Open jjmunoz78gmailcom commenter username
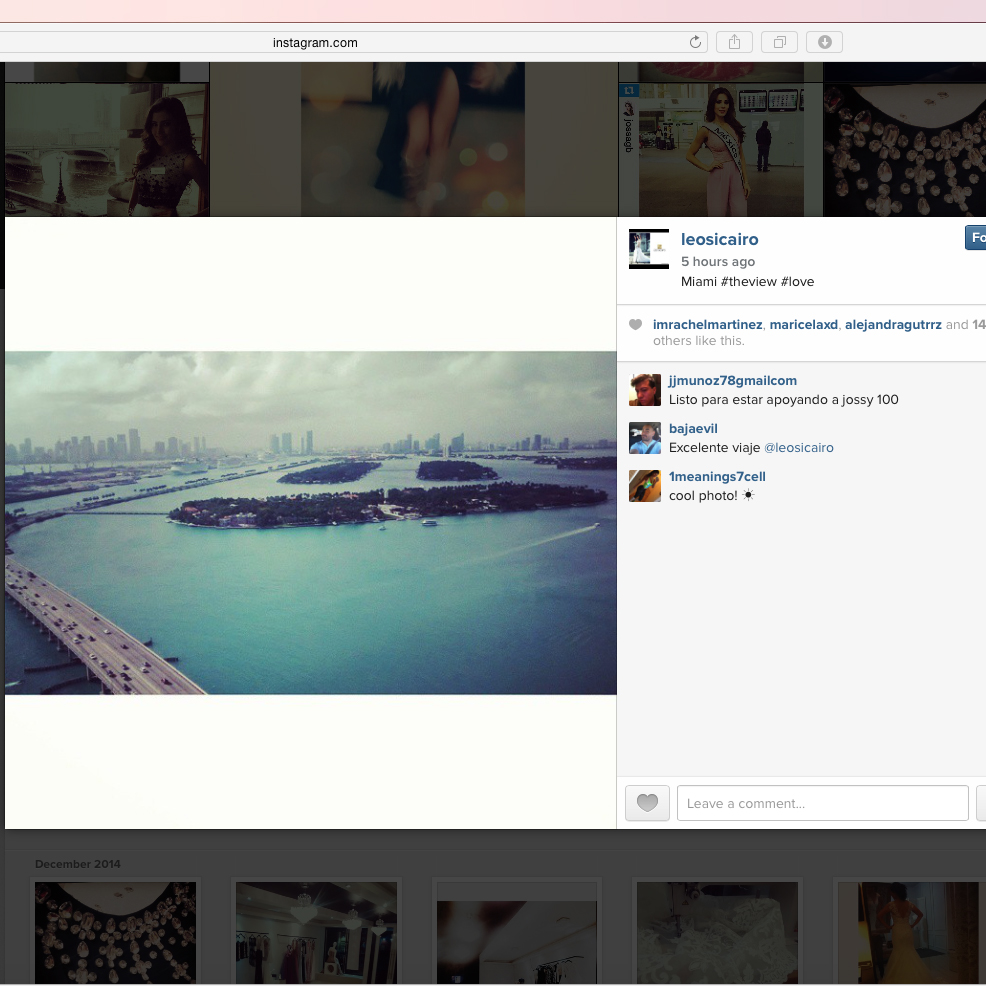The width and height of the screenshot is (986, 986). pyautogui.click(x=733, y=380)
